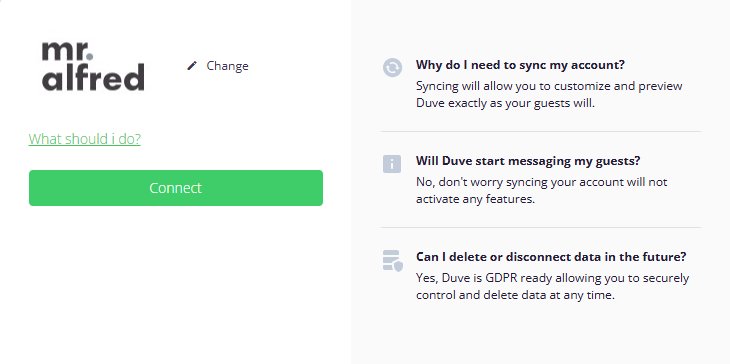Click the sync arrows icon

392,67
